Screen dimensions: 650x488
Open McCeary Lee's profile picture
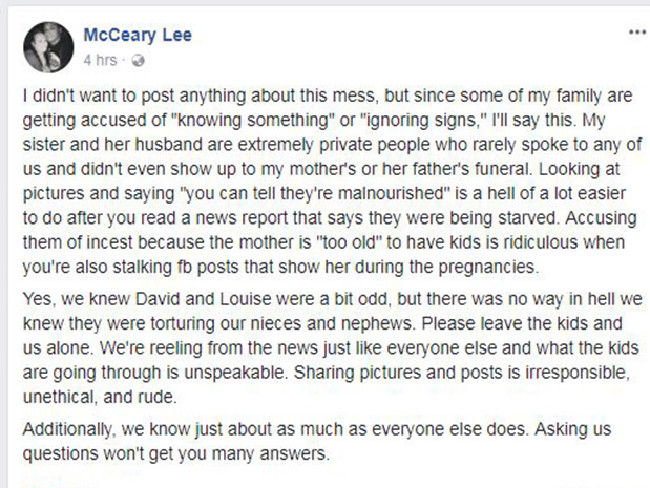tap(47, 47)
